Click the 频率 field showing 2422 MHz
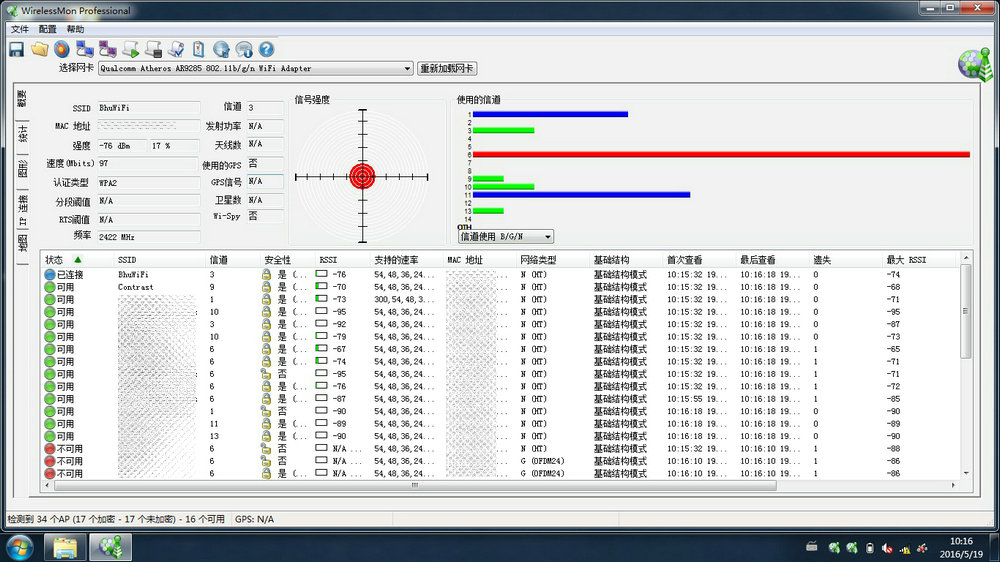This screenshot has height=562, width=1000. [x=148, y=237]
